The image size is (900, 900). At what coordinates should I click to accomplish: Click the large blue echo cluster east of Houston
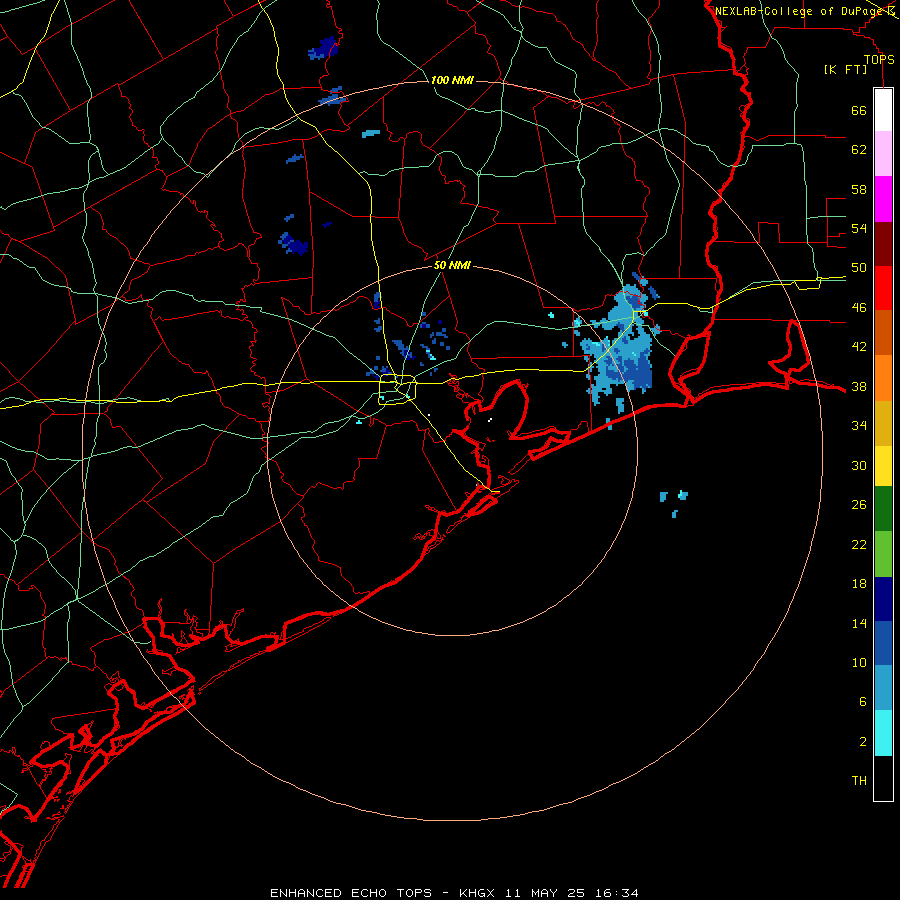click(621, 351)
